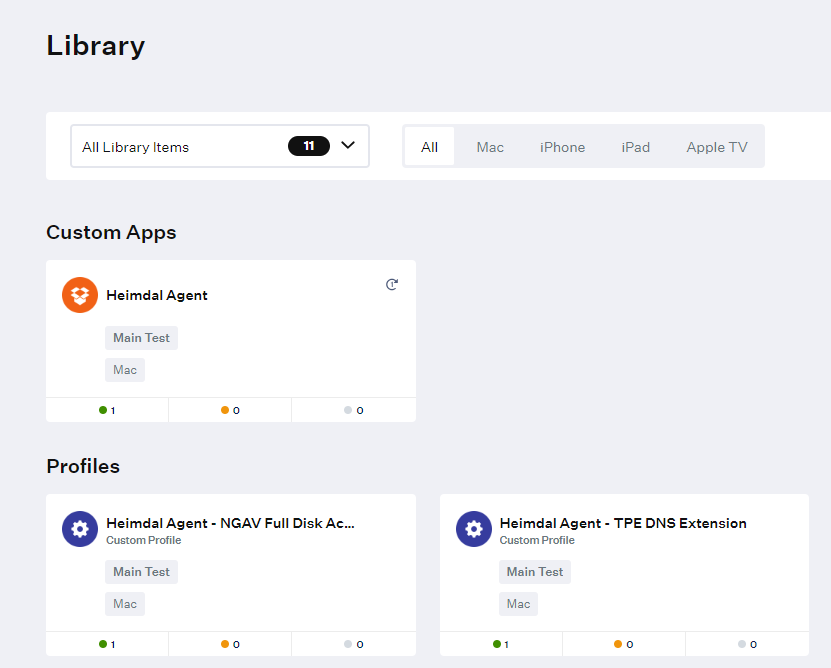
Task: Click gray status dot on TPE DNS Extension card
Action: pyautogui.click(x=742, y=644)
